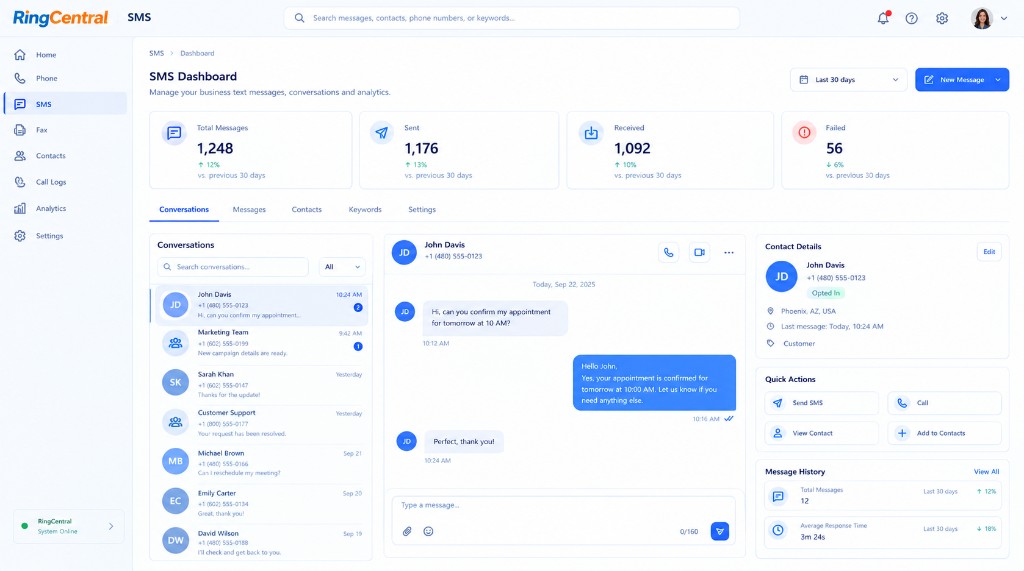Click the RingCentral logo

60,18
